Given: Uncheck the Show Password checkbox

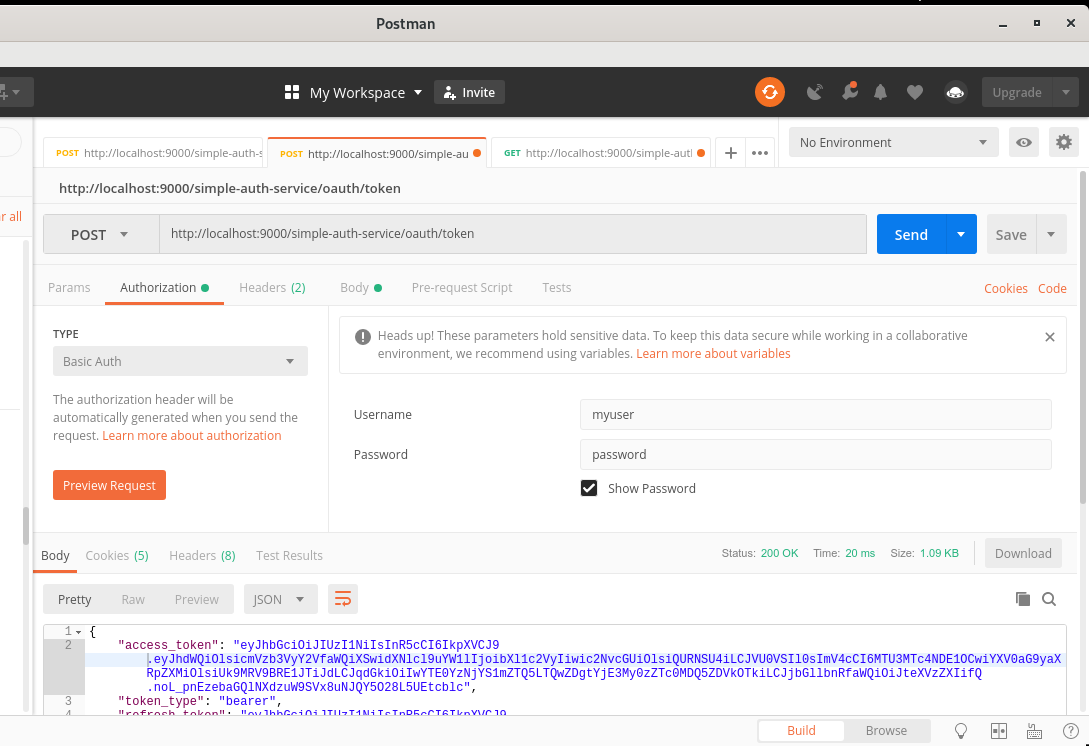Looking at the screenshot, I should point(589,488).
